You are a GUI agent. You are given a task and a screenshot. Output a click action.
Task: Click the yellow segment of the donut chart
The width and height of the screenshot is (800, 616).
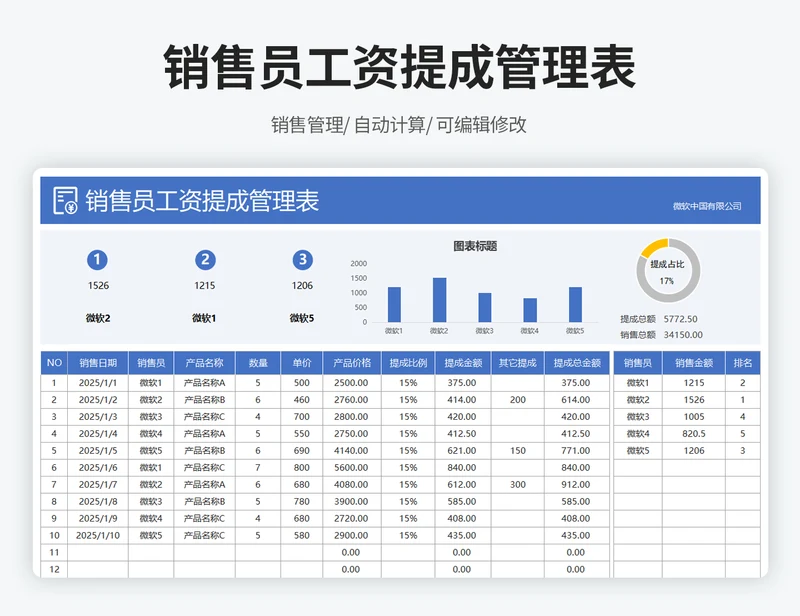(x=655, y=247)
